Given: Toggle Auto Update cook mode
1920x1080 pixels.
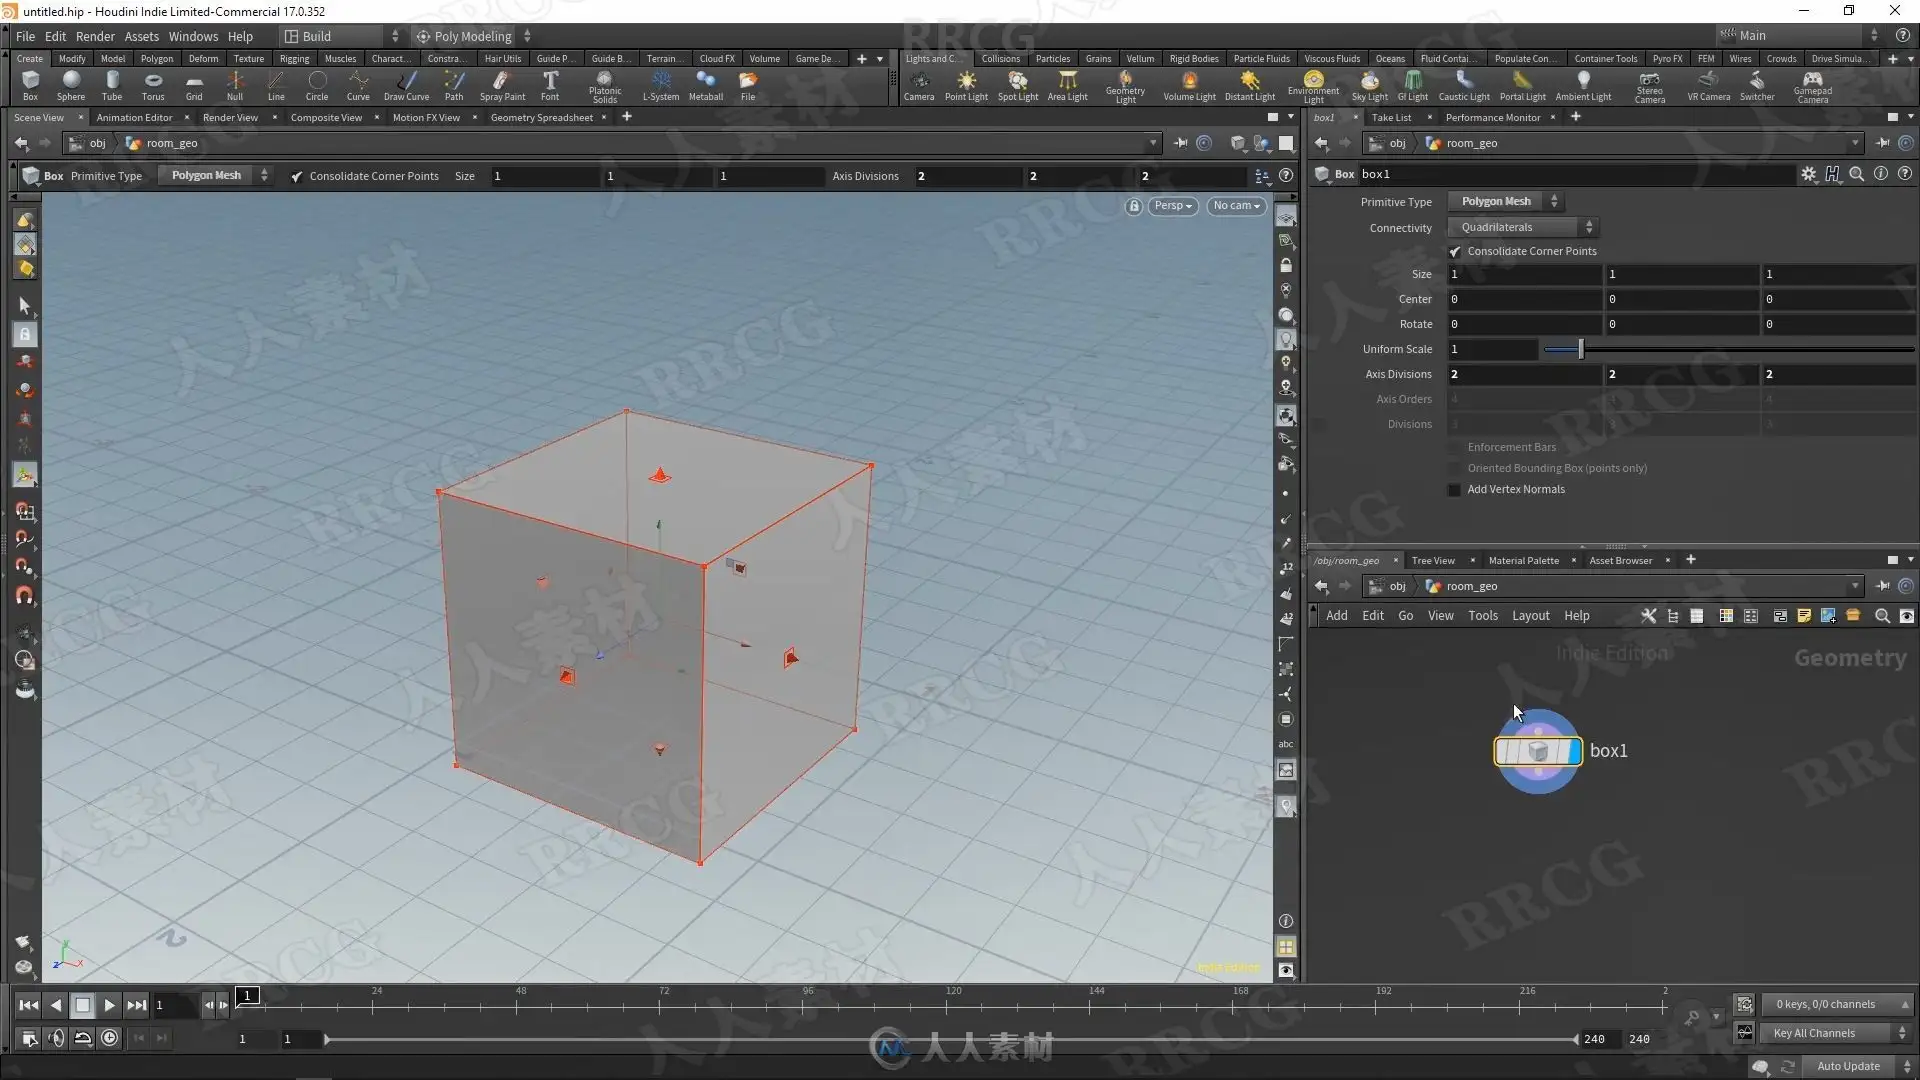Looking at the screenshot, I should click(x=1847, y=1066).
